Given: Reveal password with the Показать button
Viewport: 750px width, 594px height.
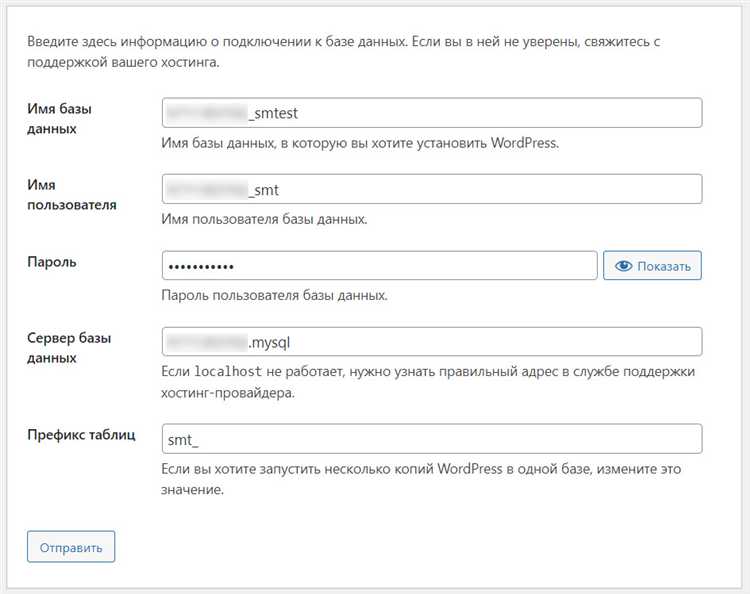Looking at the screenshot, I should point(652,265).
